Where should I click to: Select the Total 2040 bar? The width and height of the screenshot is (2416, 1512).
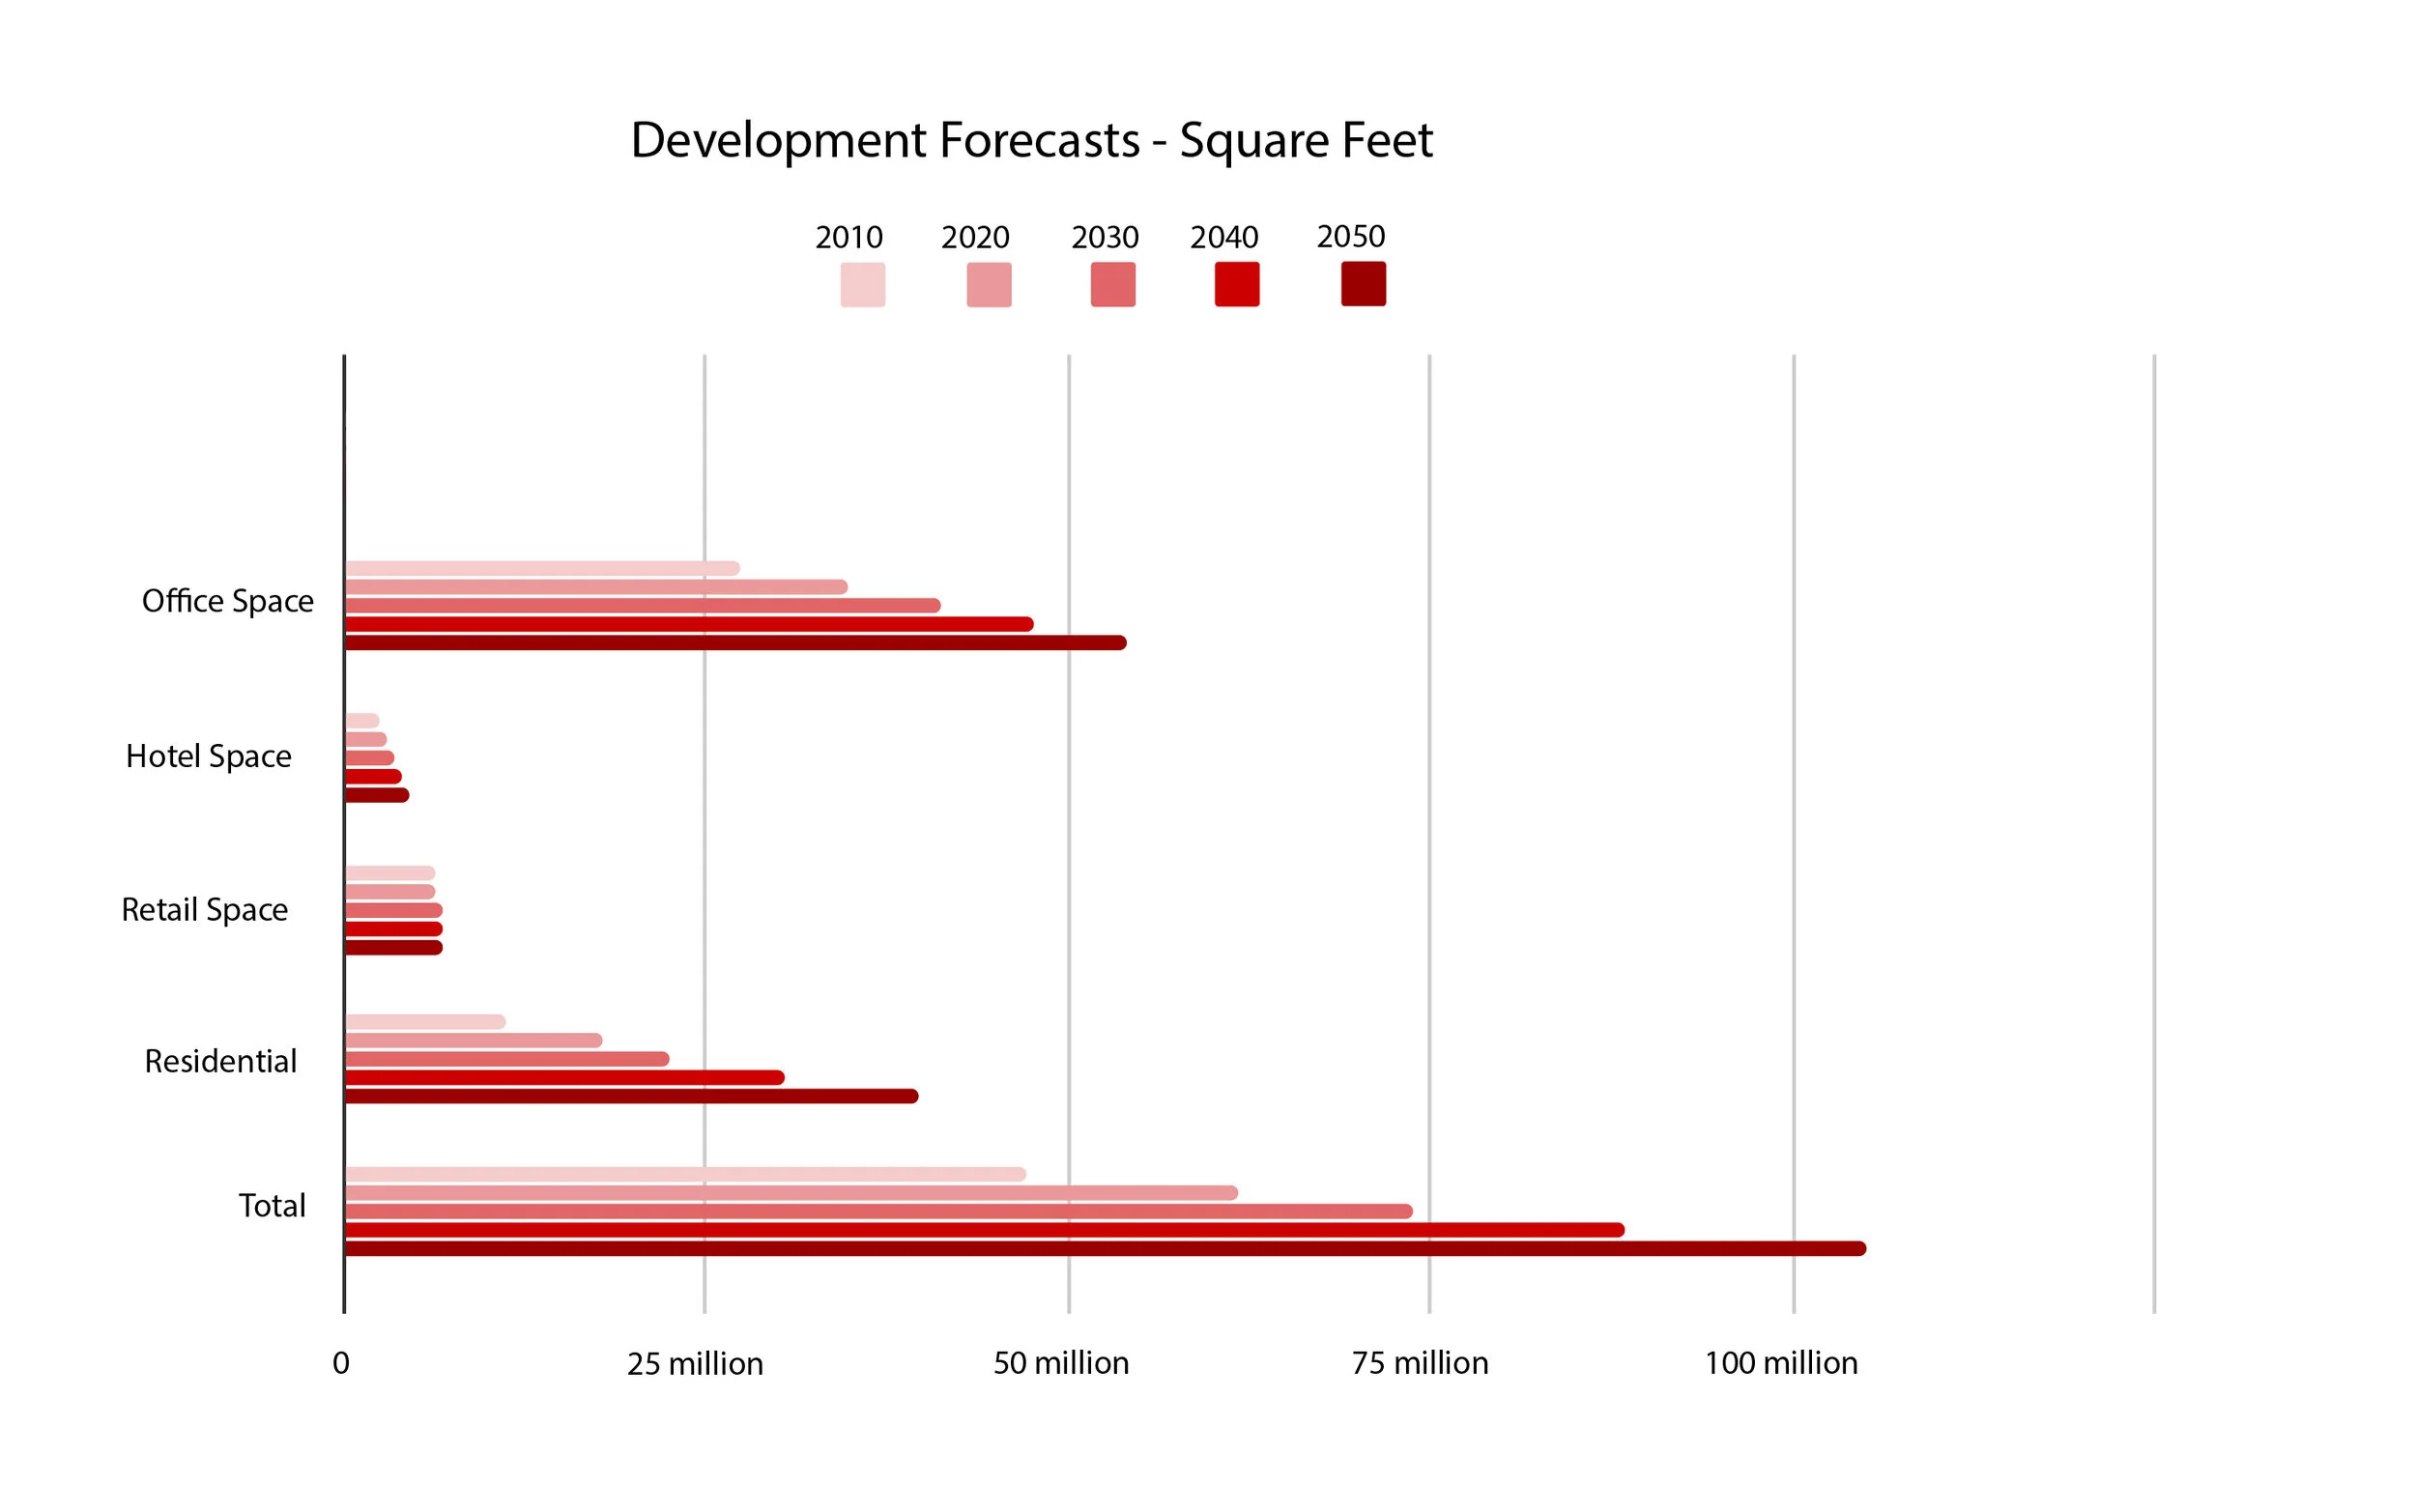(985, 1230)
